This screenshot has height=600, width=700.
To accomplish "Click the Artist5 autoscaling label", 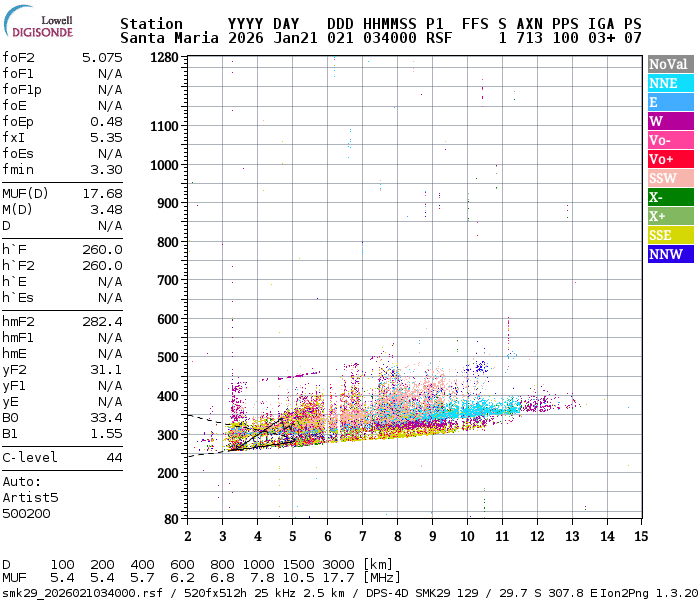I will click(x=30, y=497).
